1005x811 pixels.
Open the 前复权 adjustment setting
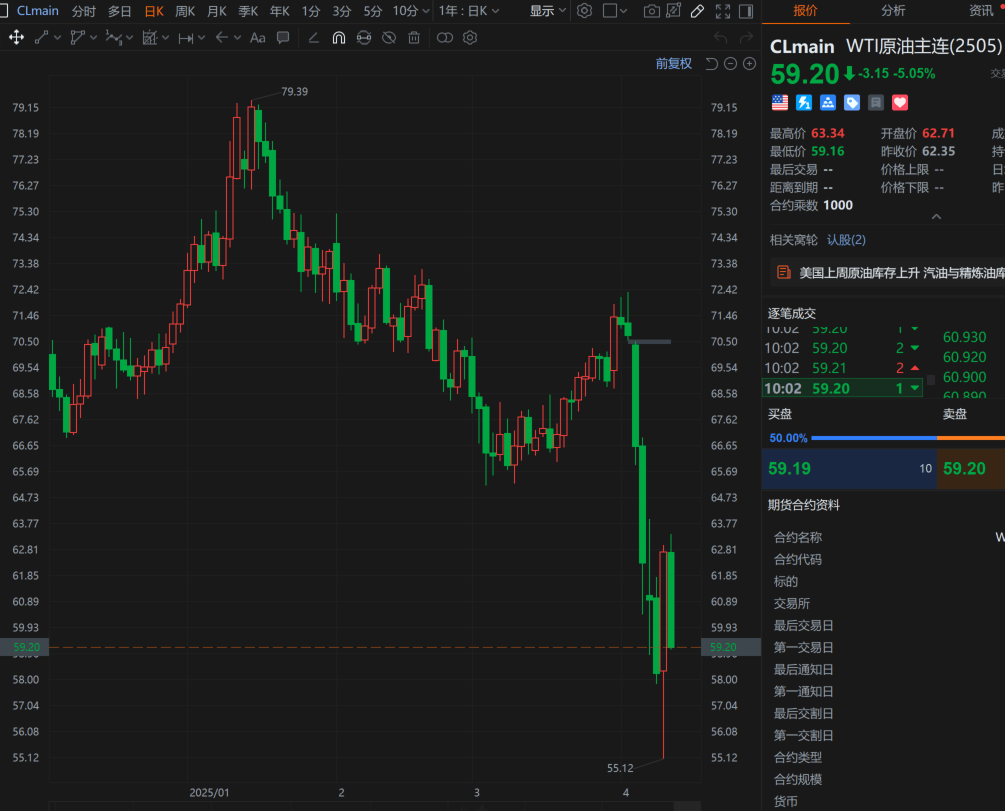[673, 63]
